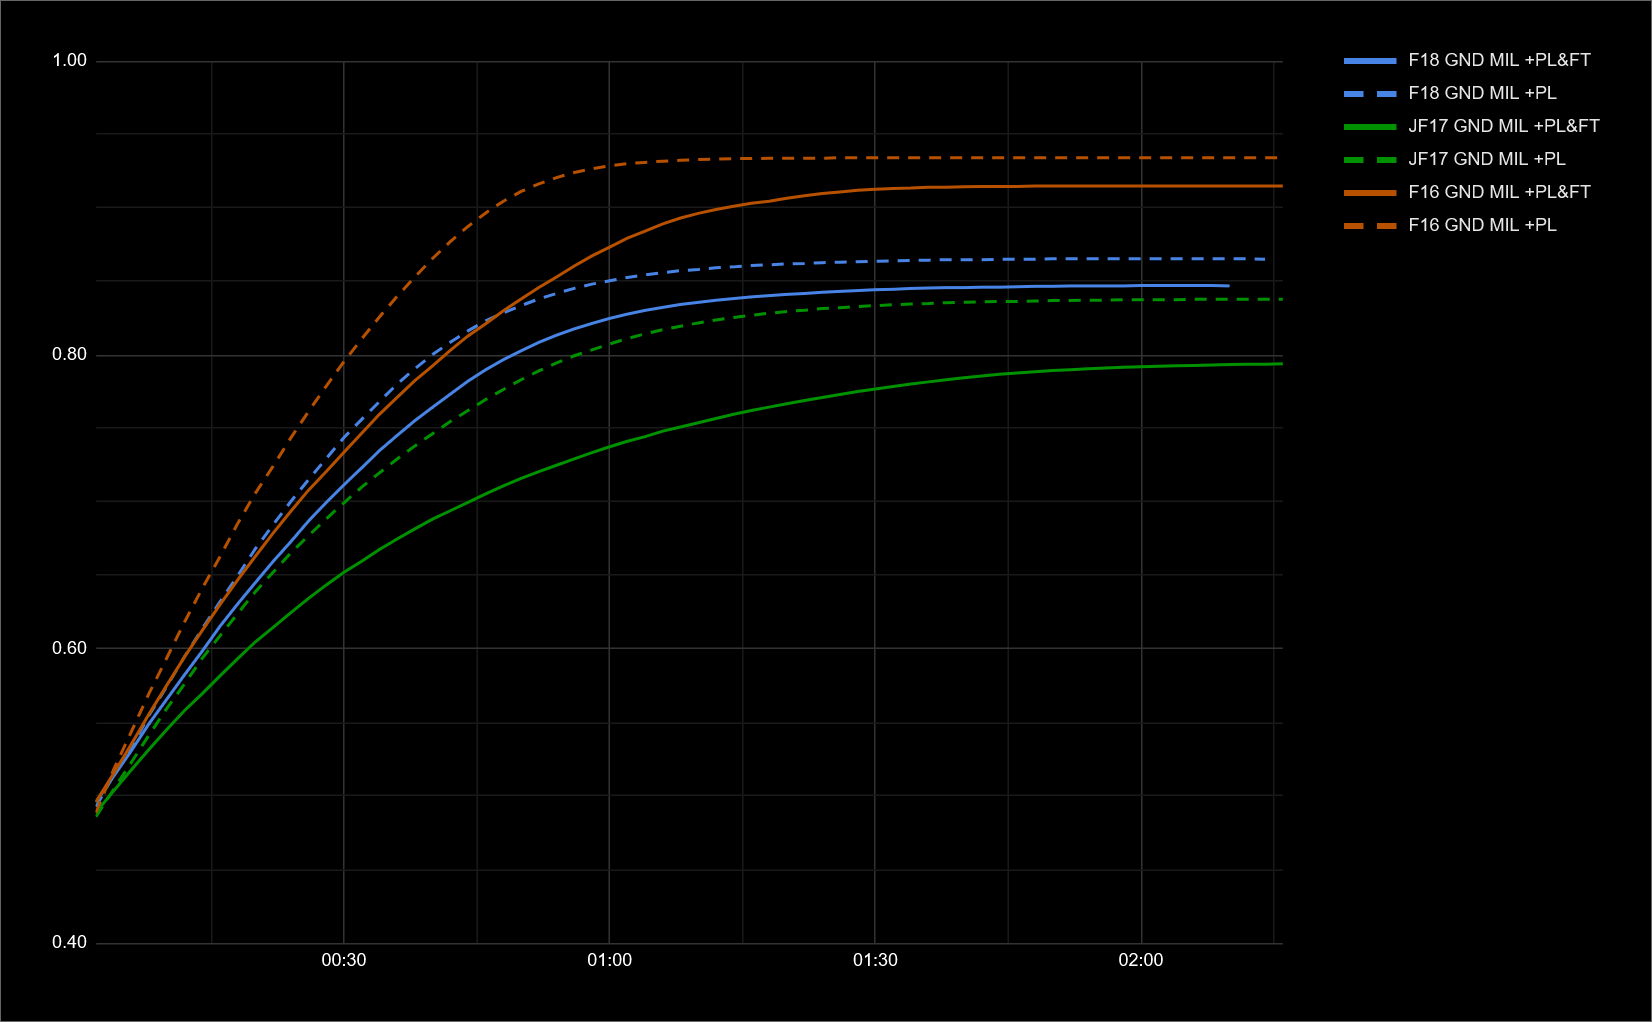
Task: Click solid orange swatch for F16 +PL&FT
Action: tap(1370, 193)
